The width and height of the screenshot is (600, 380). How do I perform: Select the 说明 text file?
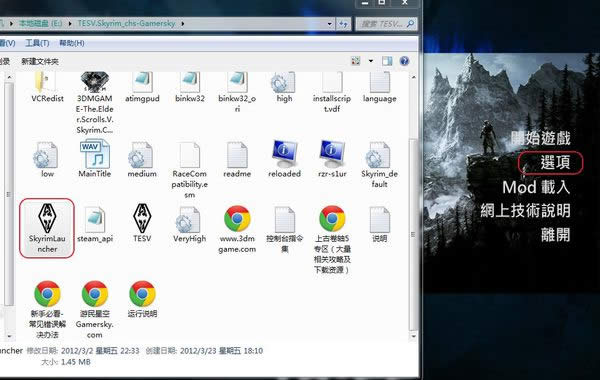pyautogui.click(x=380, y=225)
